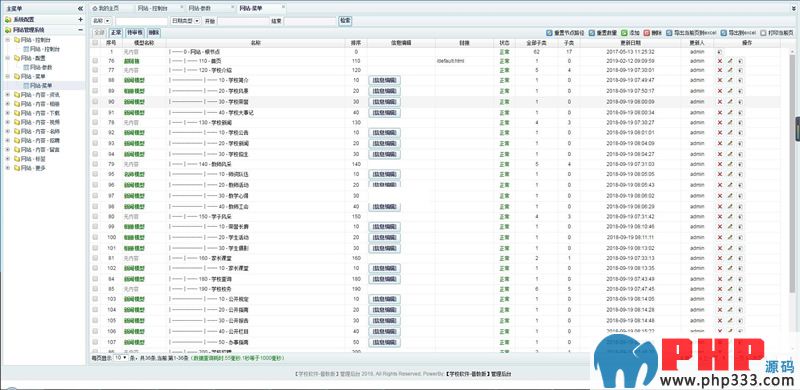Image resolution: width=800 pixels, height=390 pixels.
Task: Click red X icon in row 79
Action: [720, 164]
